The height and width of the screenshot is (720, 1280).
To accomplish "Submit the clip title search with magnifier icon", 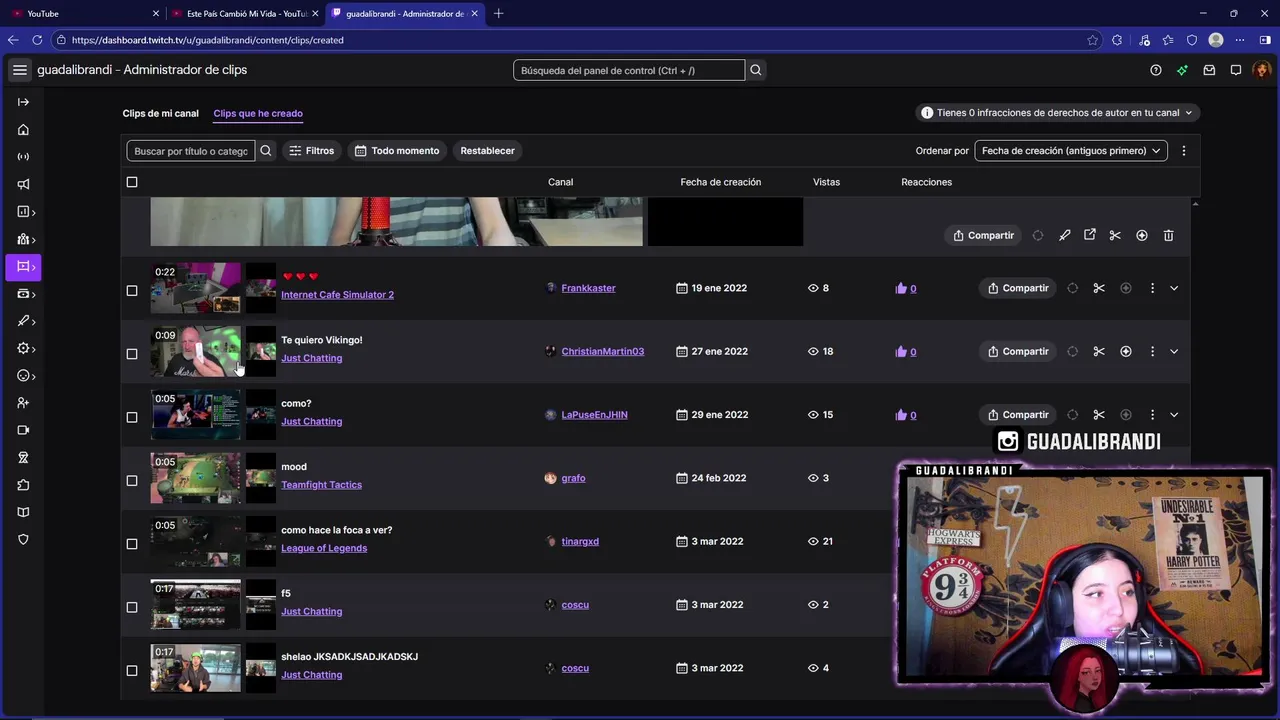I will click(266, 151).
